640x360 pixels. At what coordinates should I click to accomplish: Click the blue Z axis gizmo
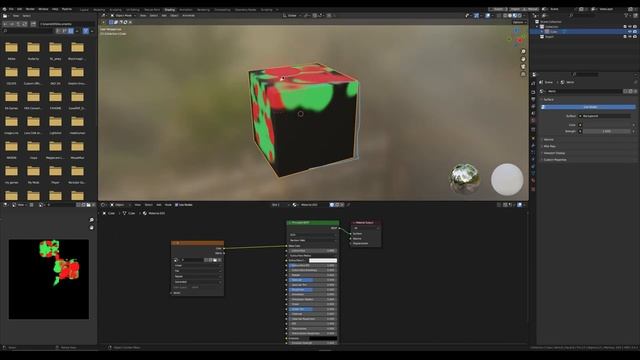tap(517, 30)
